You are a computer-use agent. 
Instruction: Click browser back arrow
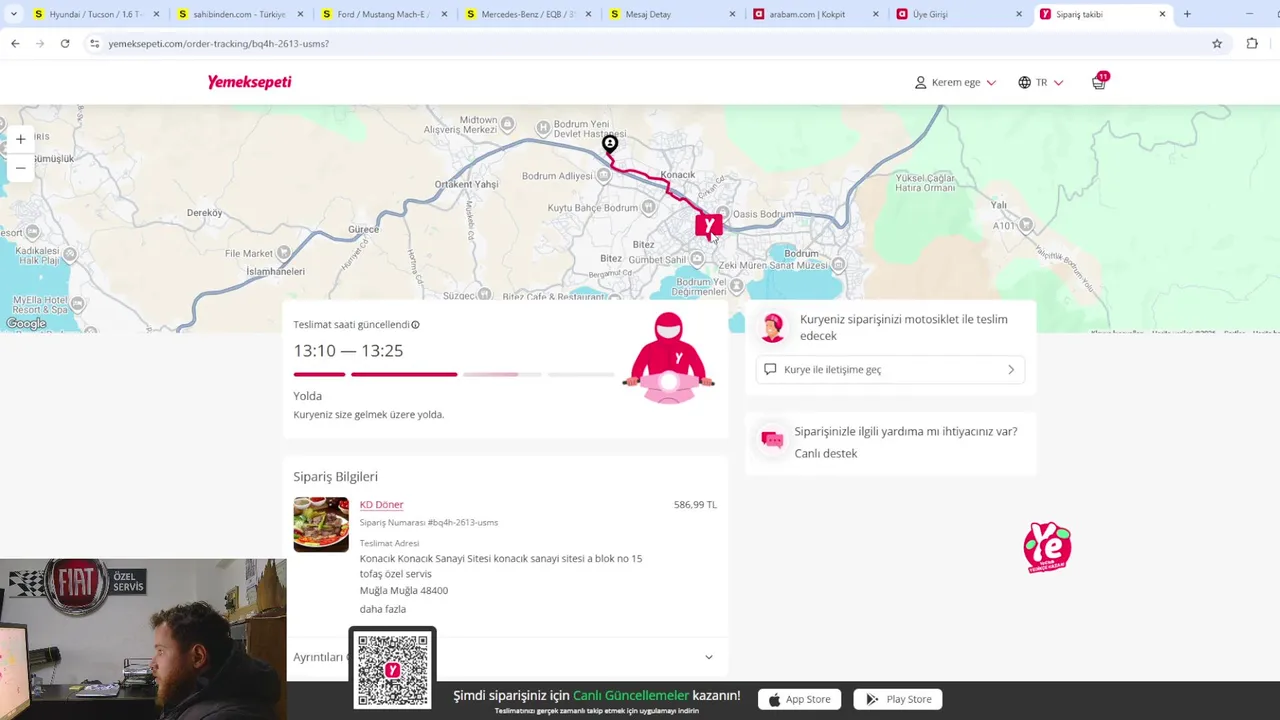[x=15, y=44]
